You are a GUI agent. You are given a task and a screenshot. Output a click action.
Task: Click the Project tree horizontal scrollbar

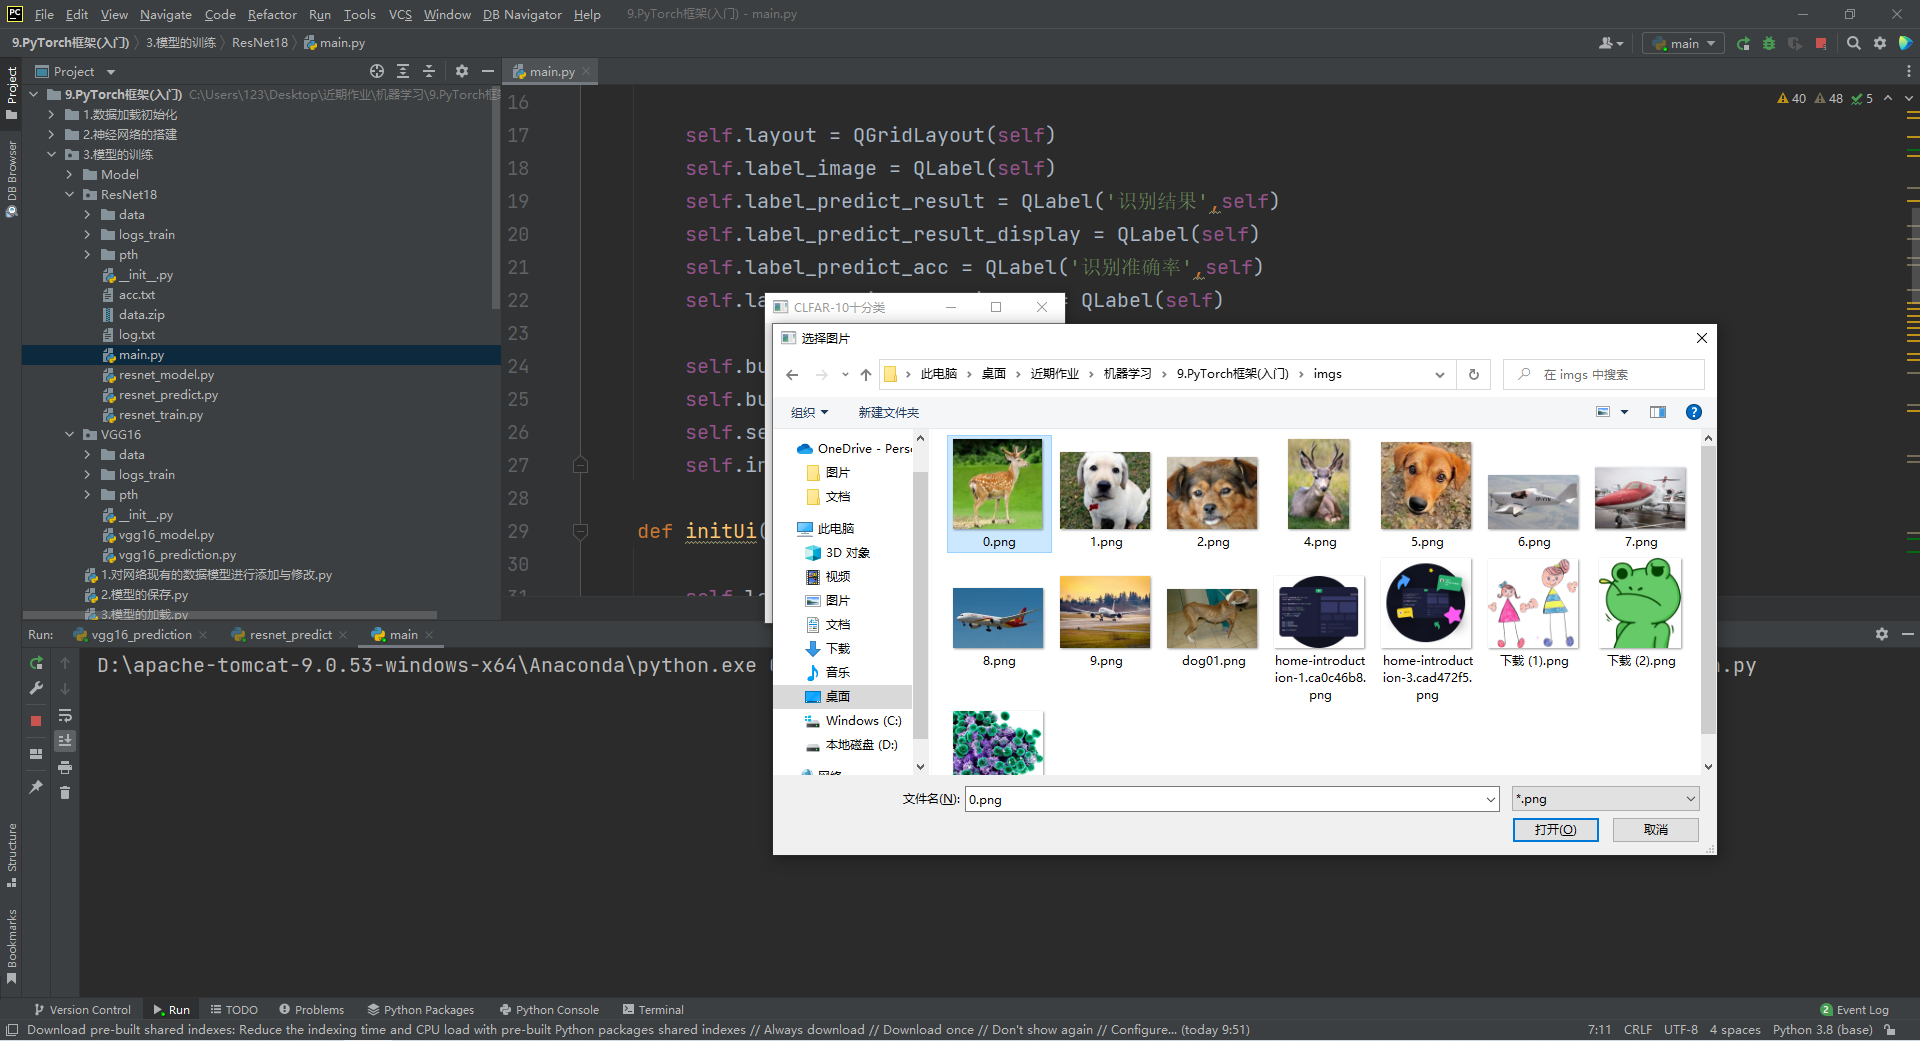230,615
